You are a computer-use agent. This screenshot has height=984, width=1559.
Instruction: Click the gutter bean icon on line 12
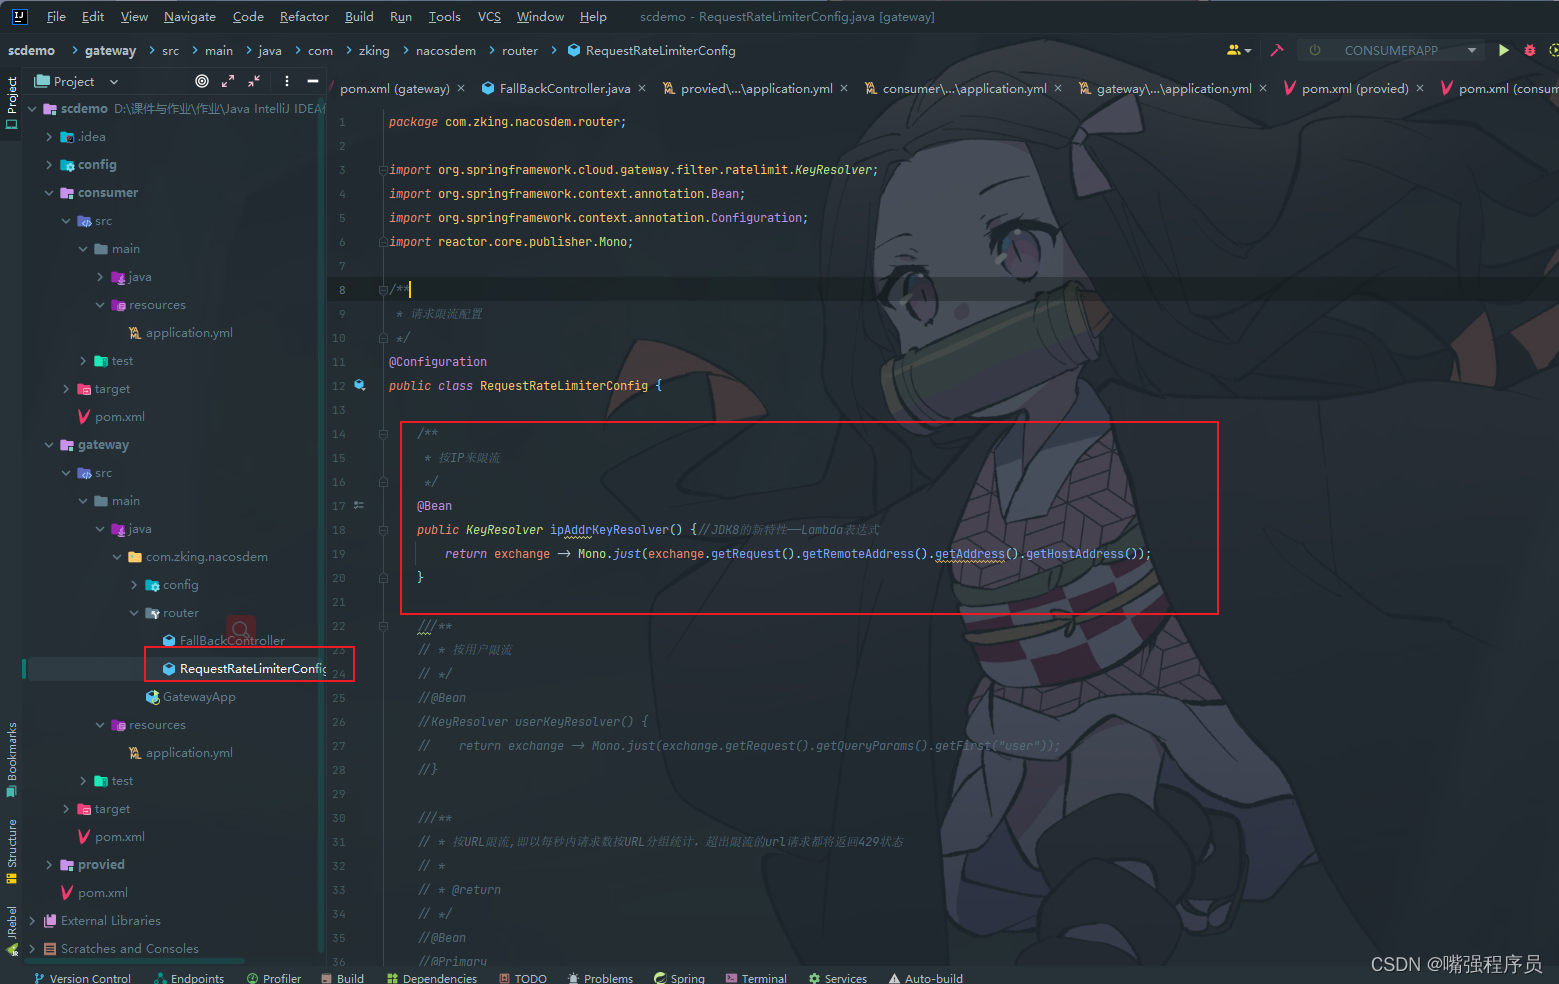click(x=360, y=385)
